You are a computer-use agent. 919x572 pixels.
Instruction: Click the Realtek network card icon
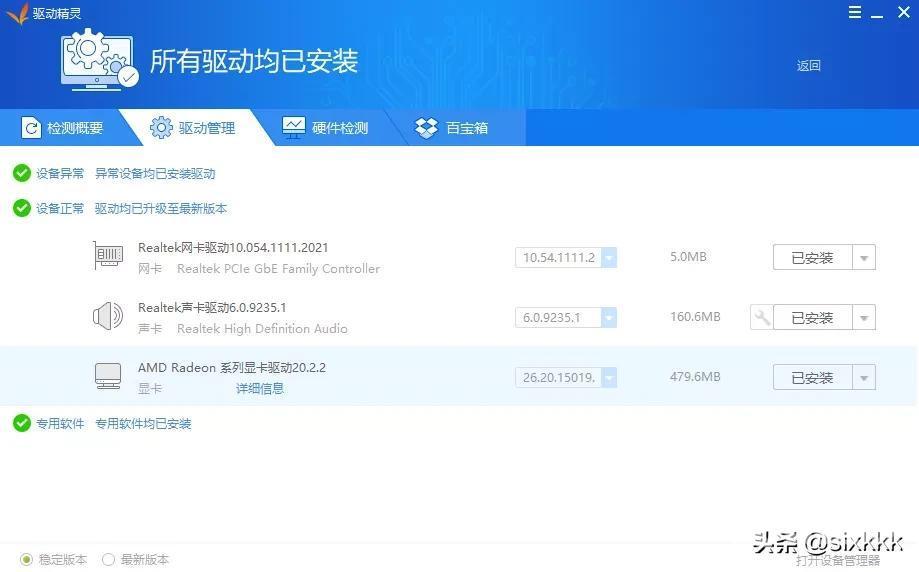[x=108, y=256]
